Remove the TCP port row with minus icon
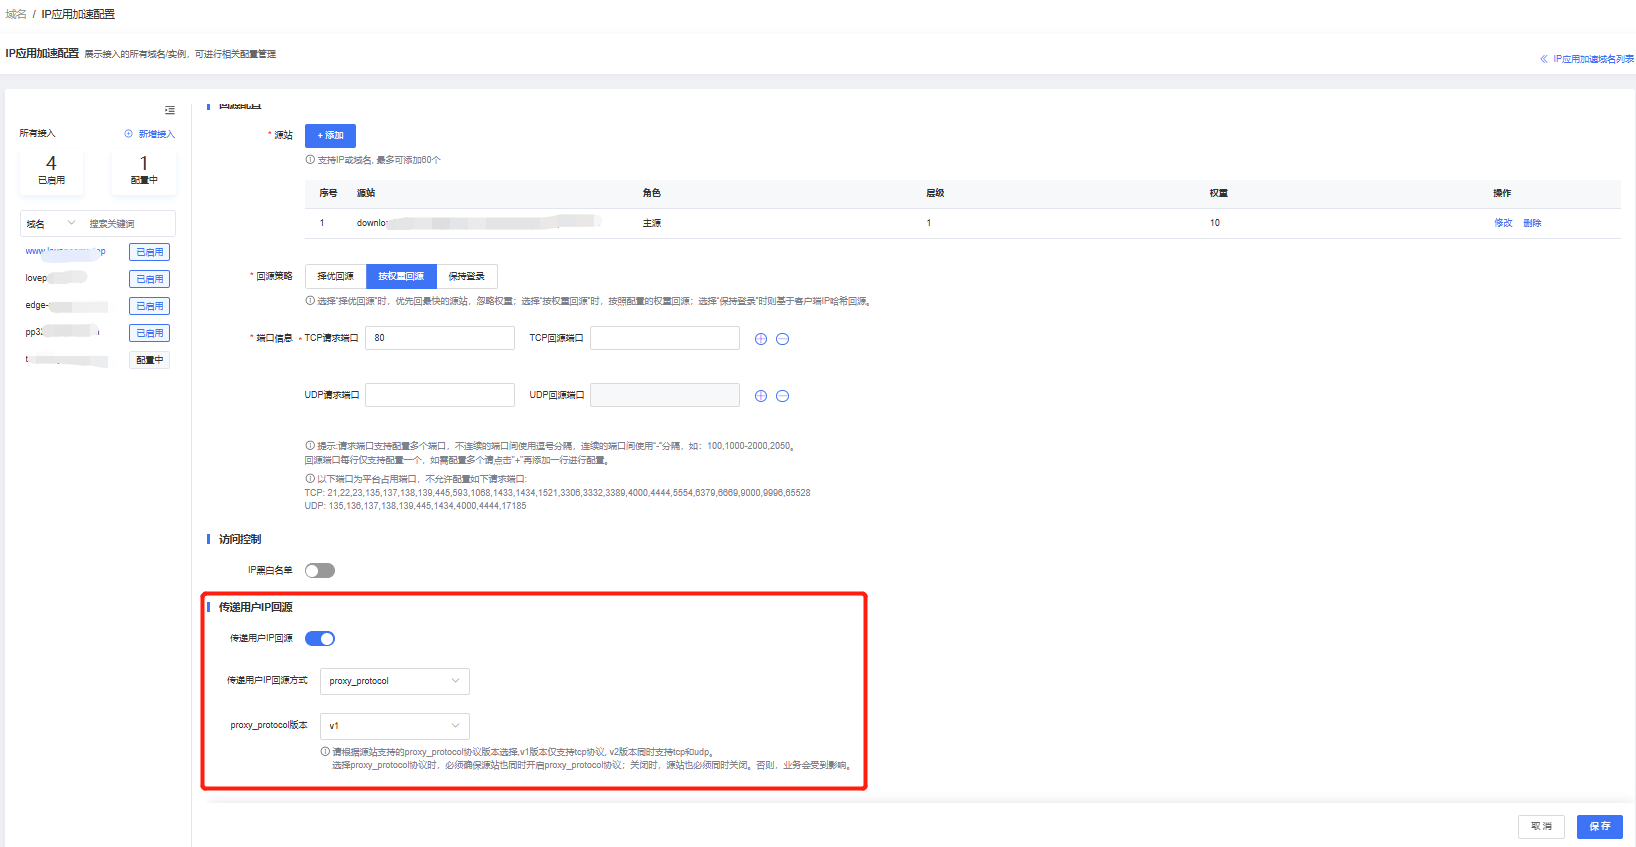 pos(783,339)
